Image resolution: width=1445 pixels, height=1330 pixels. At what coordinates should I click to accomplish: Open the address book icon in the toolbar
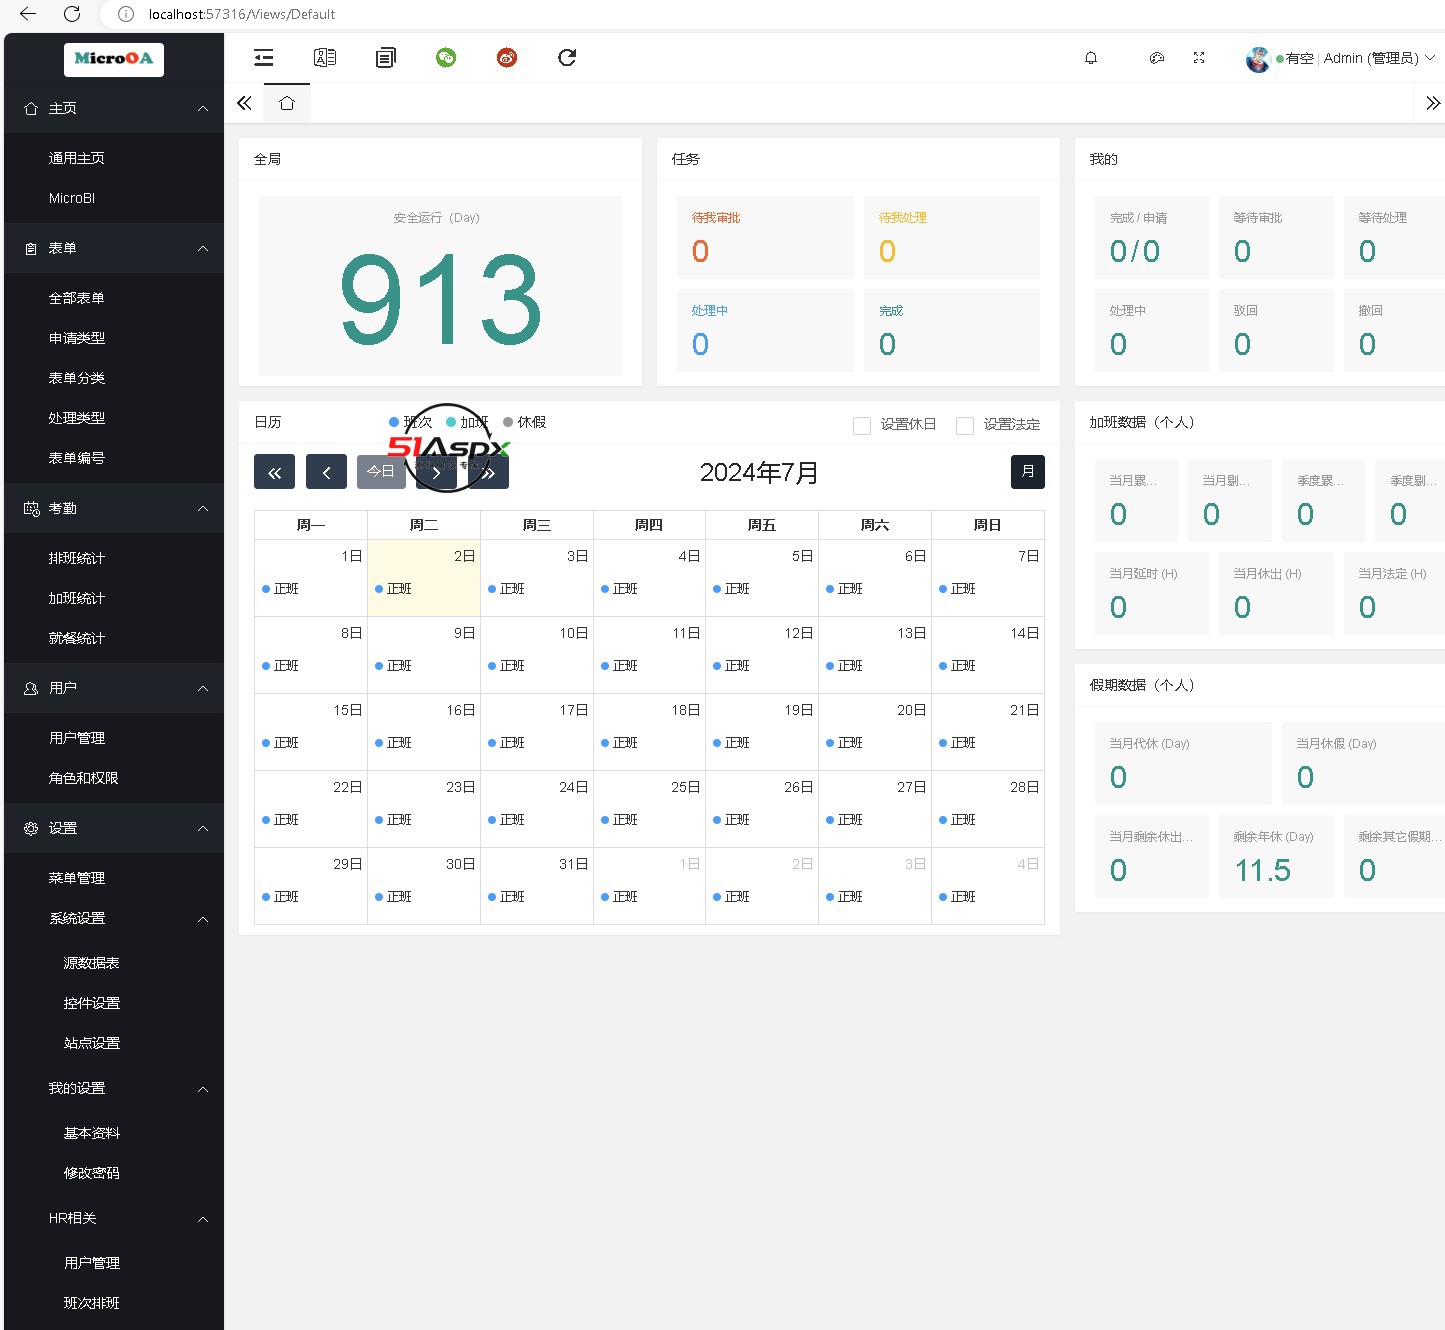pyautogui.click(x=325, y=58)
